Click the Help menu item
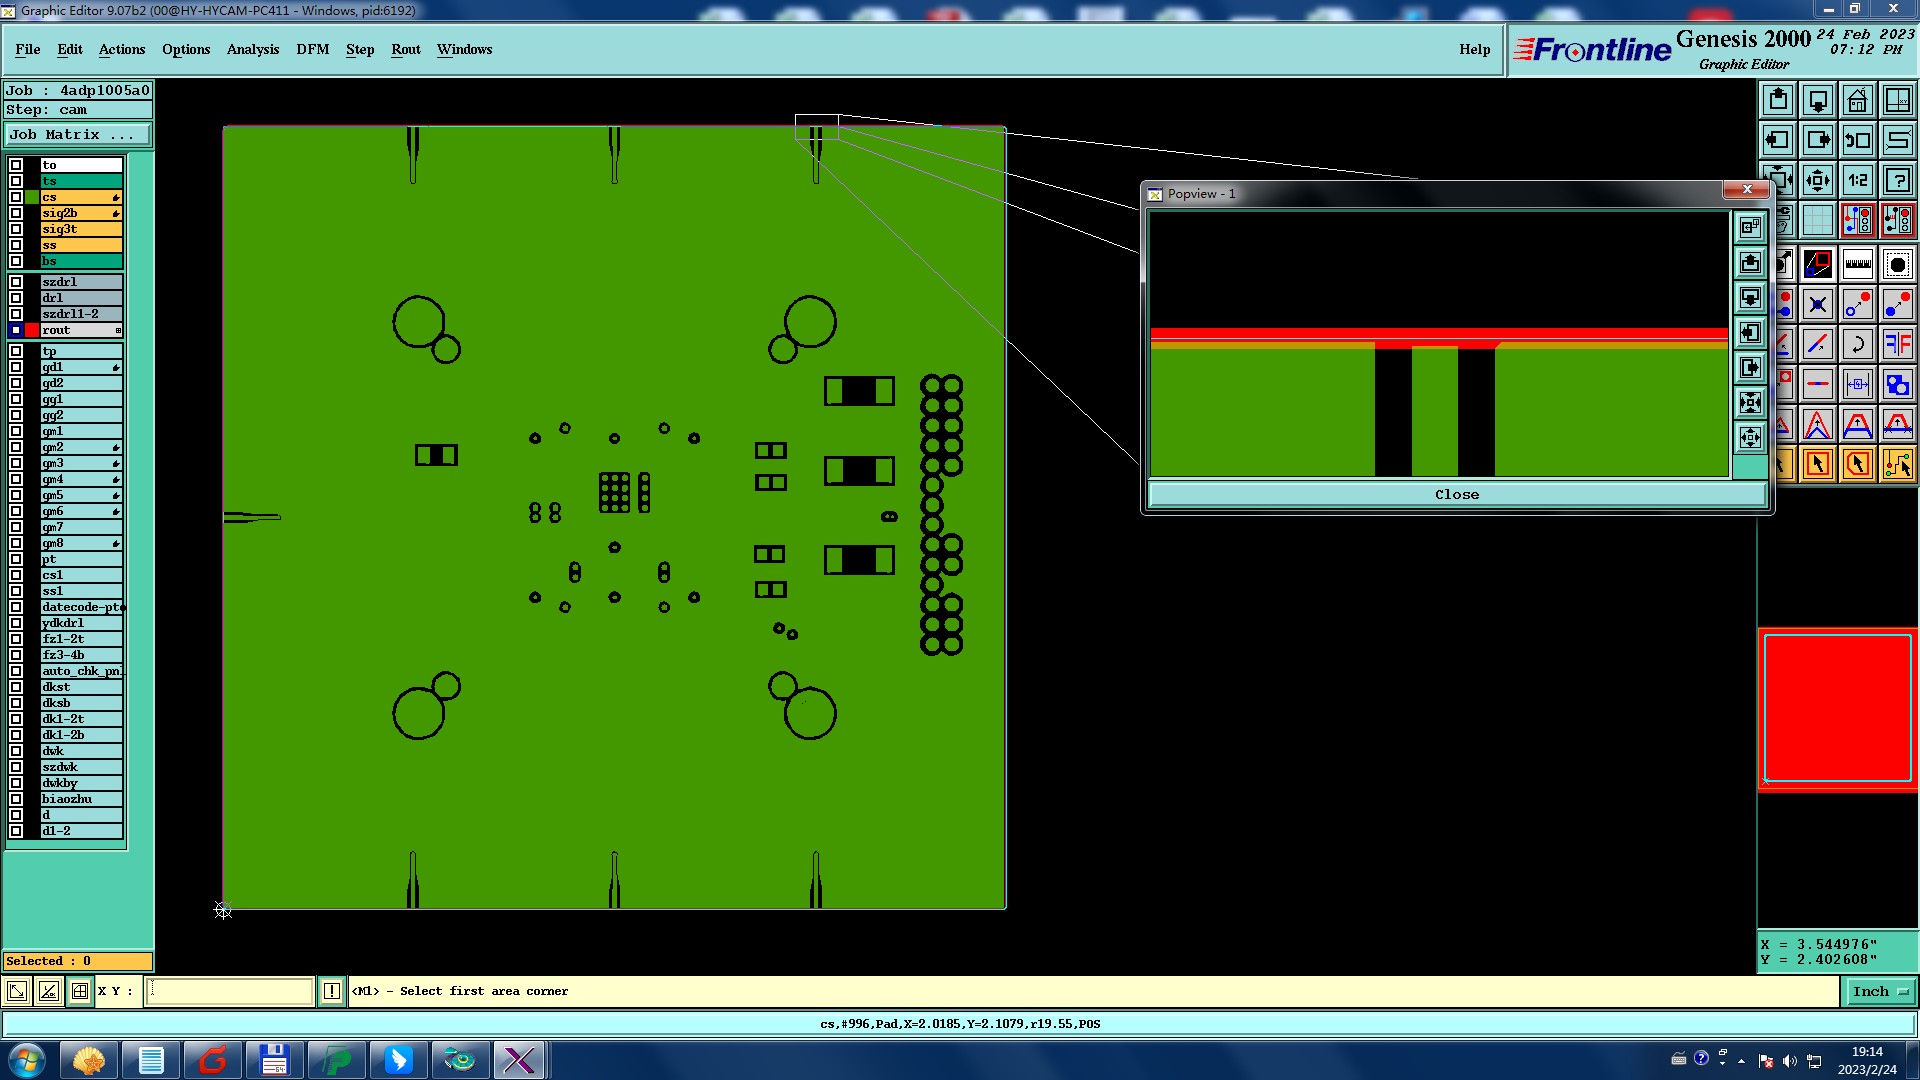1920x1080 pixels. [1474, 49]
